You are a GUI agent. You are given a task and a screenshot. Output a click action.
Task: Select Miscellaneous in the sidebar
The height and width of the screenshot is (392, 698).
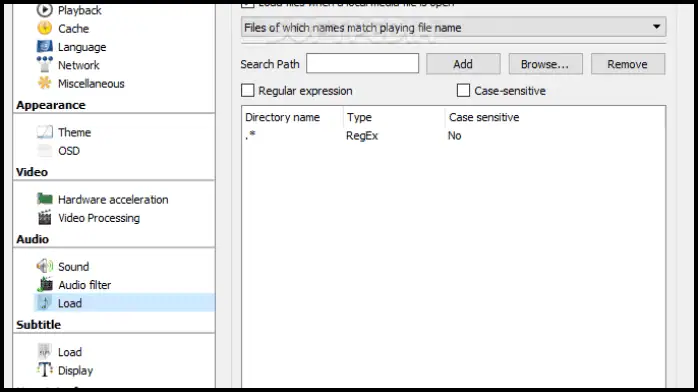click(91, 84)
